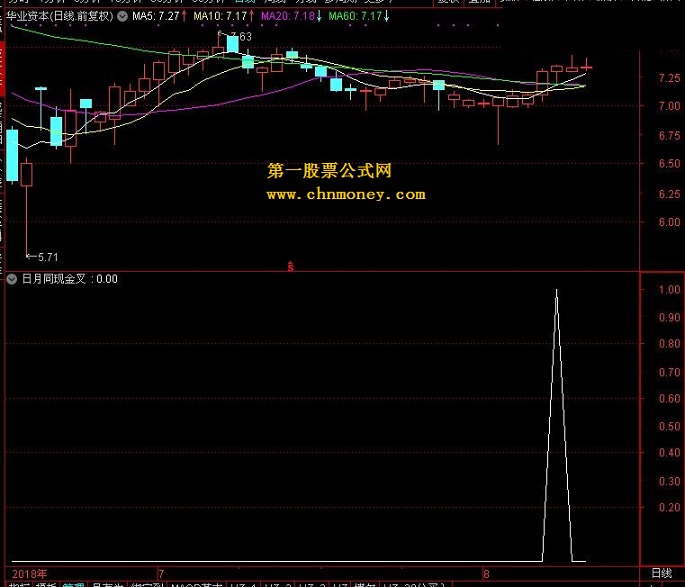Open dropdown arrow beside 华业资本(日线,前复权) title
The image size is (685, 587).
[123, 17]
